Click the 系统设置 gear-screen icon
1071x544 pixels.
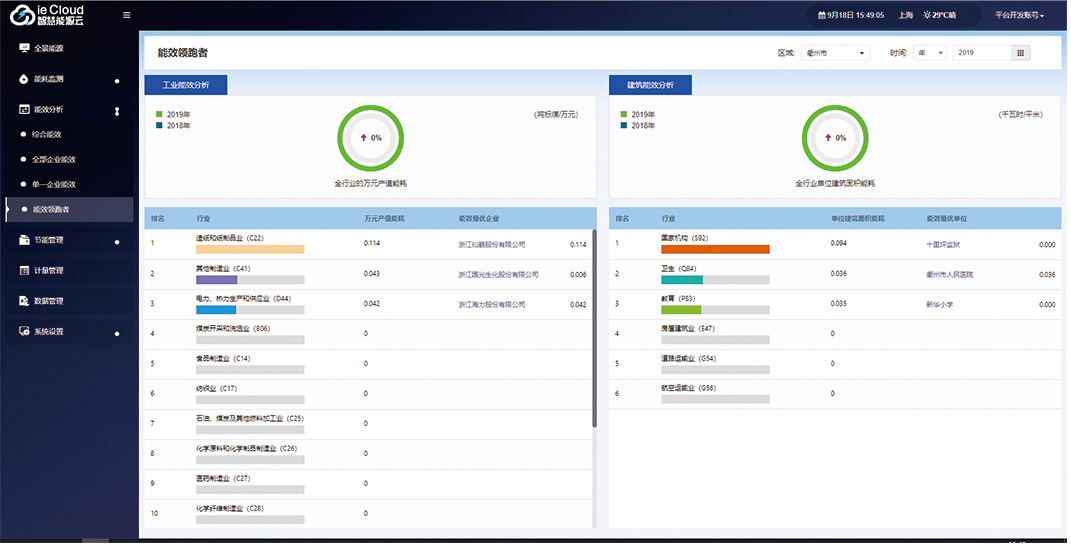pyautogui.click(x=25, y=331)
